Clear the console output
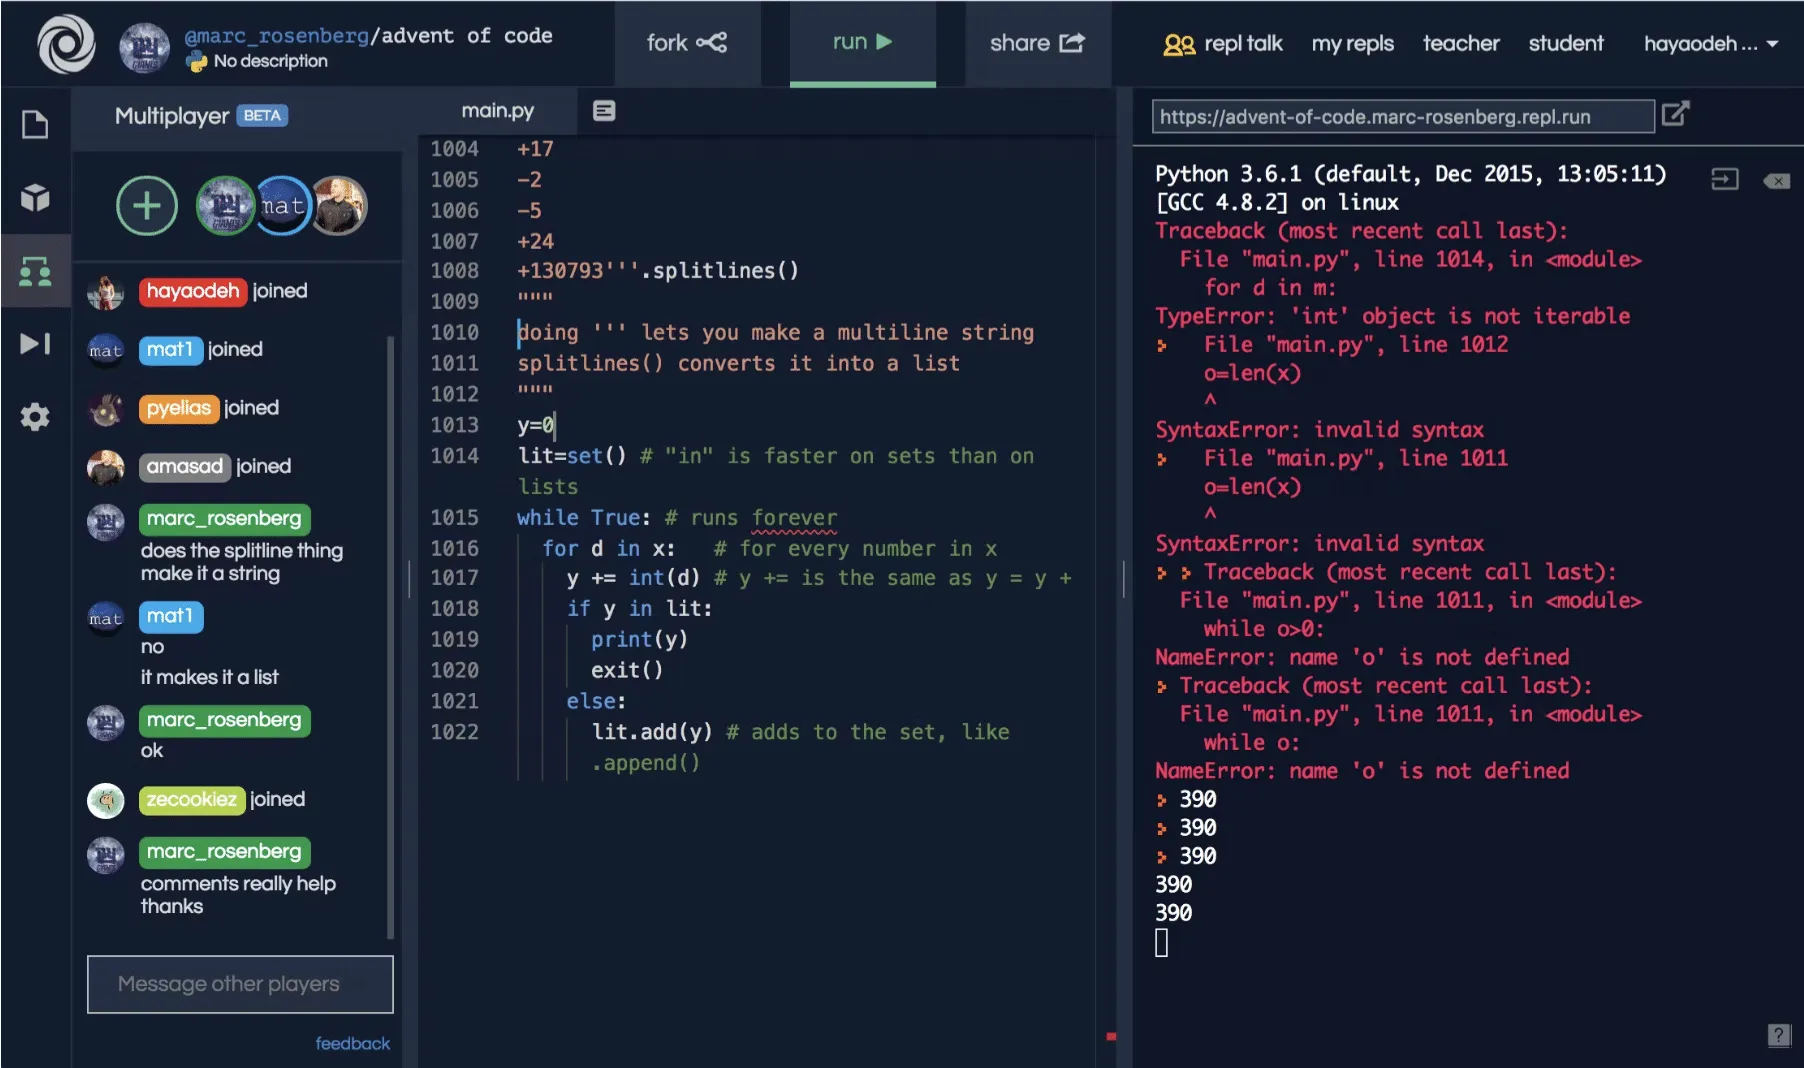Screen dimensions: 1804x1068 [1776, 181]
